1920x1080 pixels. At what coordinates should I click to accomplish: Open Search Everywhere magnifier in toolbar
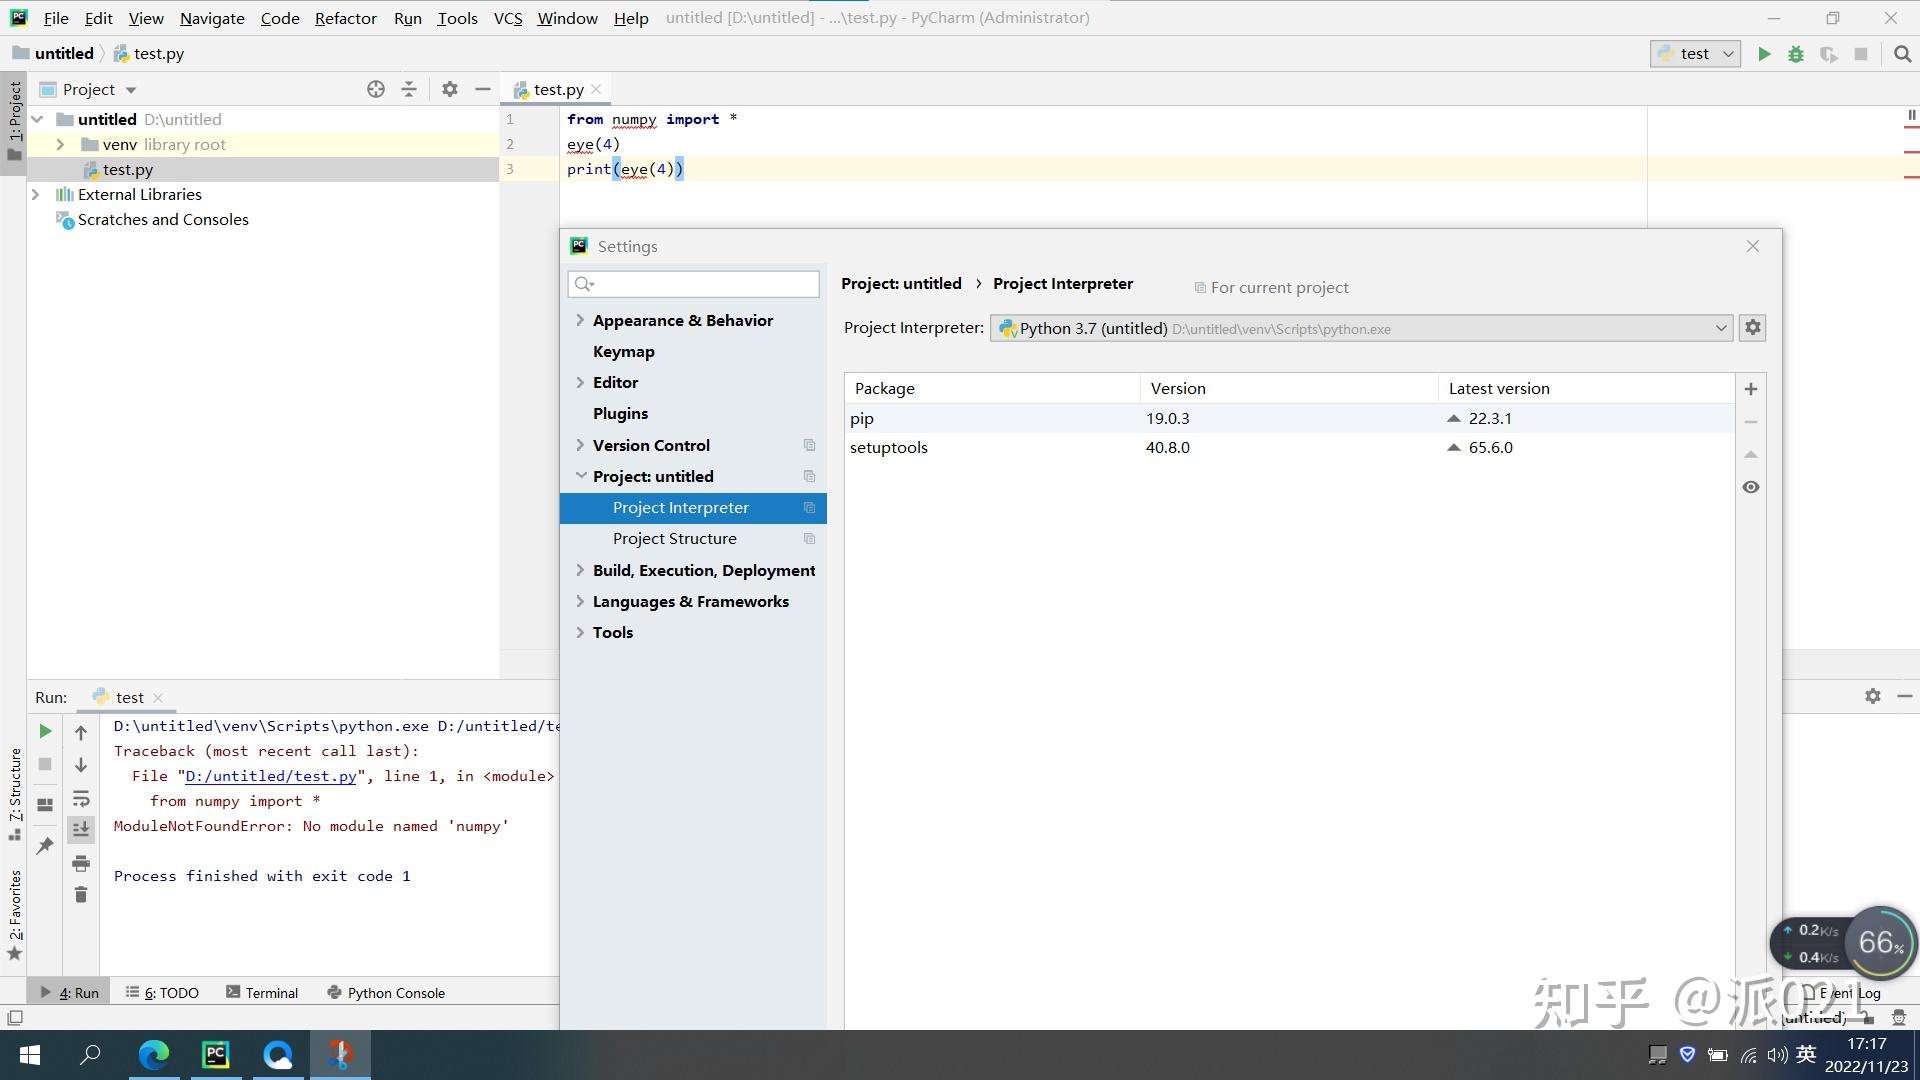(1902, 54)
